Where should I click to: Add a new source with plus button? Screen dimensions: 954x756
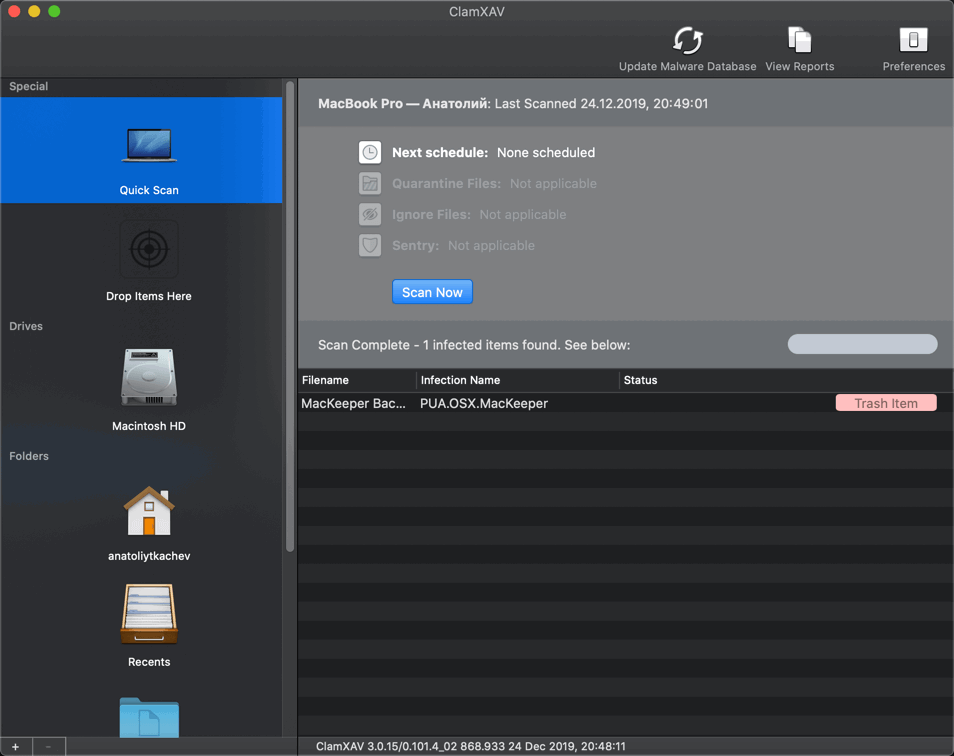pos(16,747)
